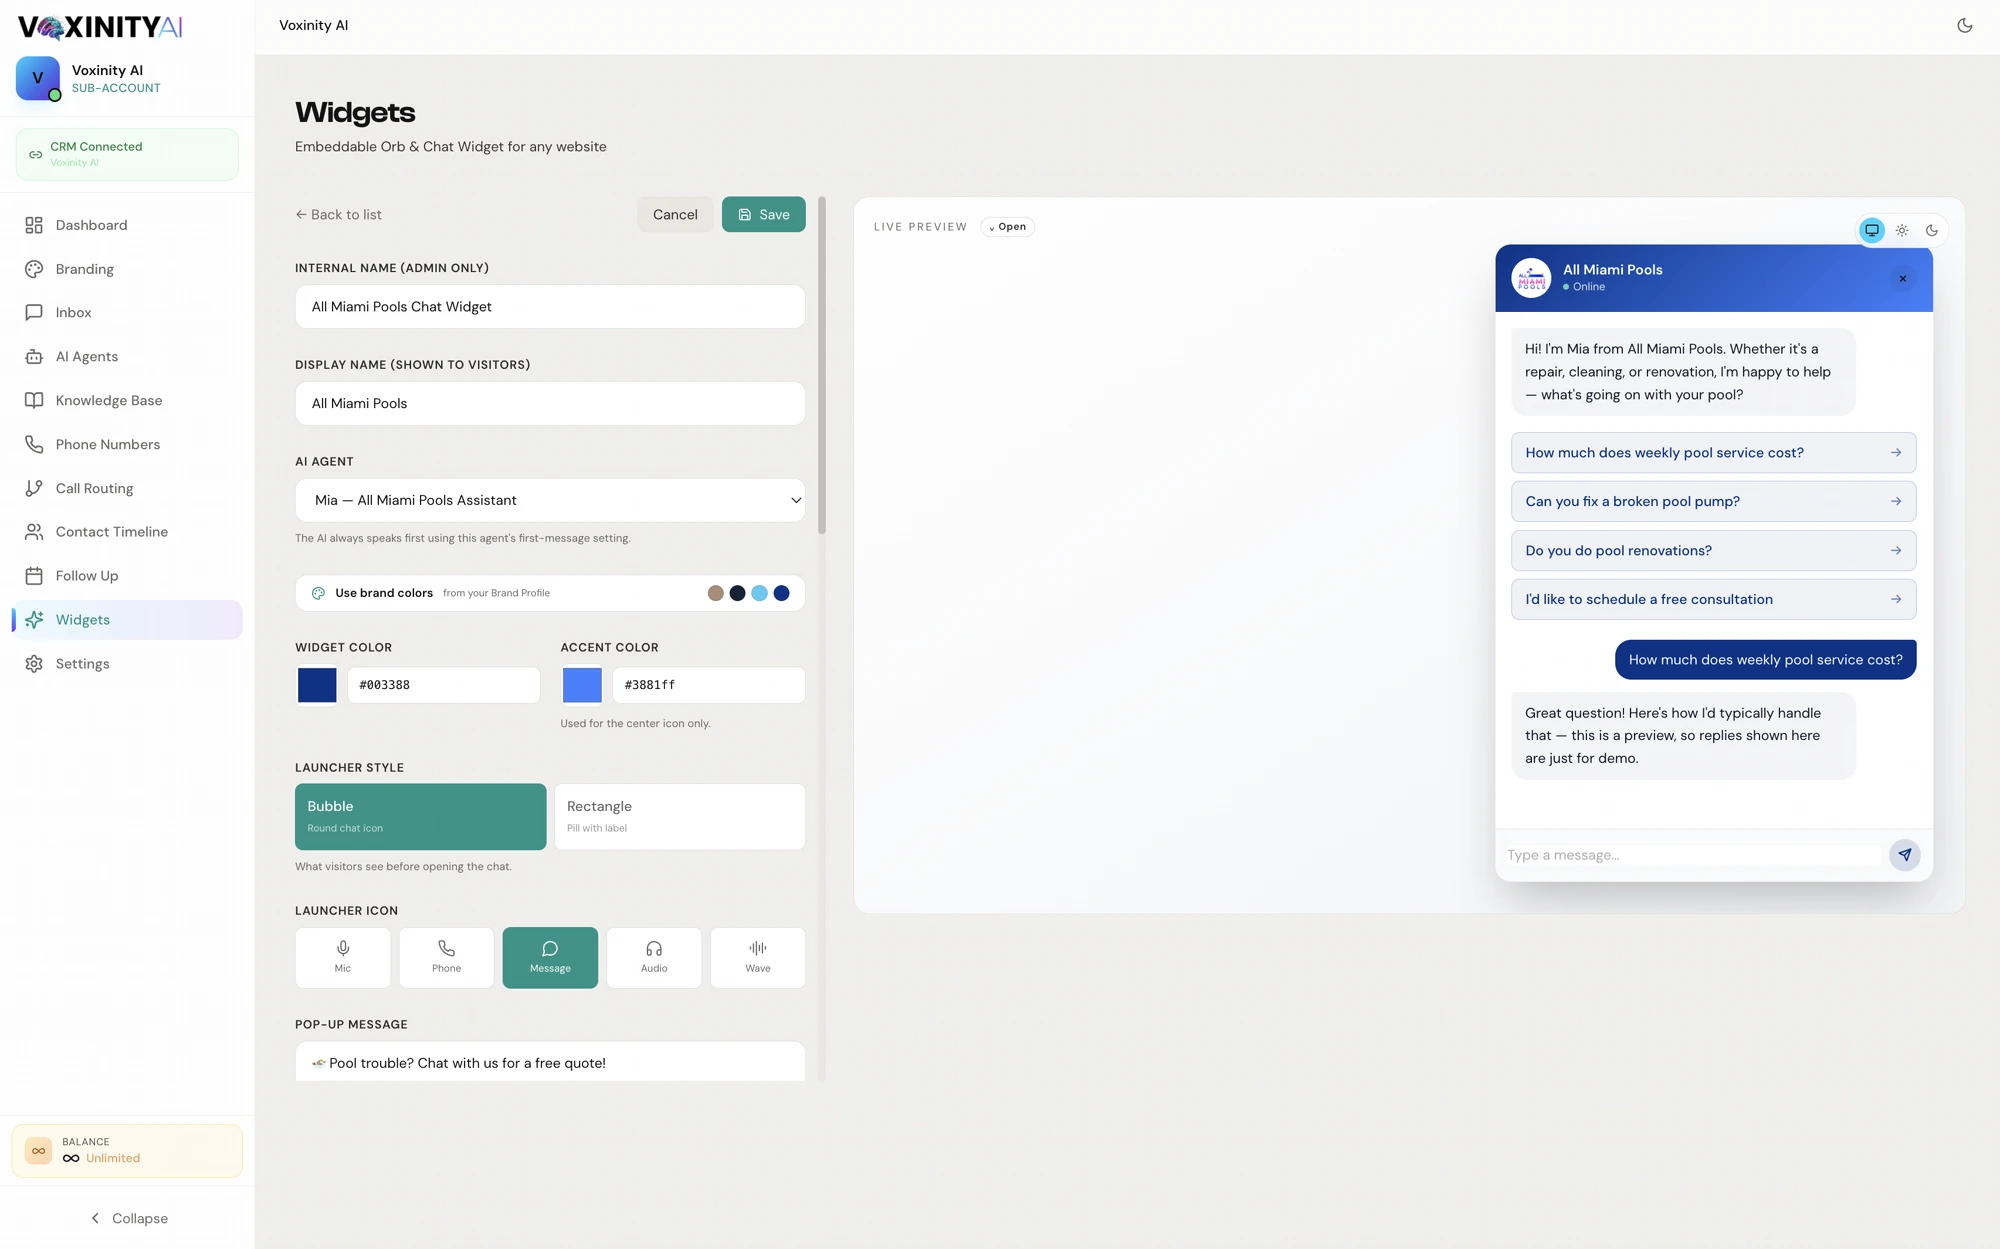Viewport: 2000px width, 1249px height.
Task: Click the Save button
Action: click(764, 214)
